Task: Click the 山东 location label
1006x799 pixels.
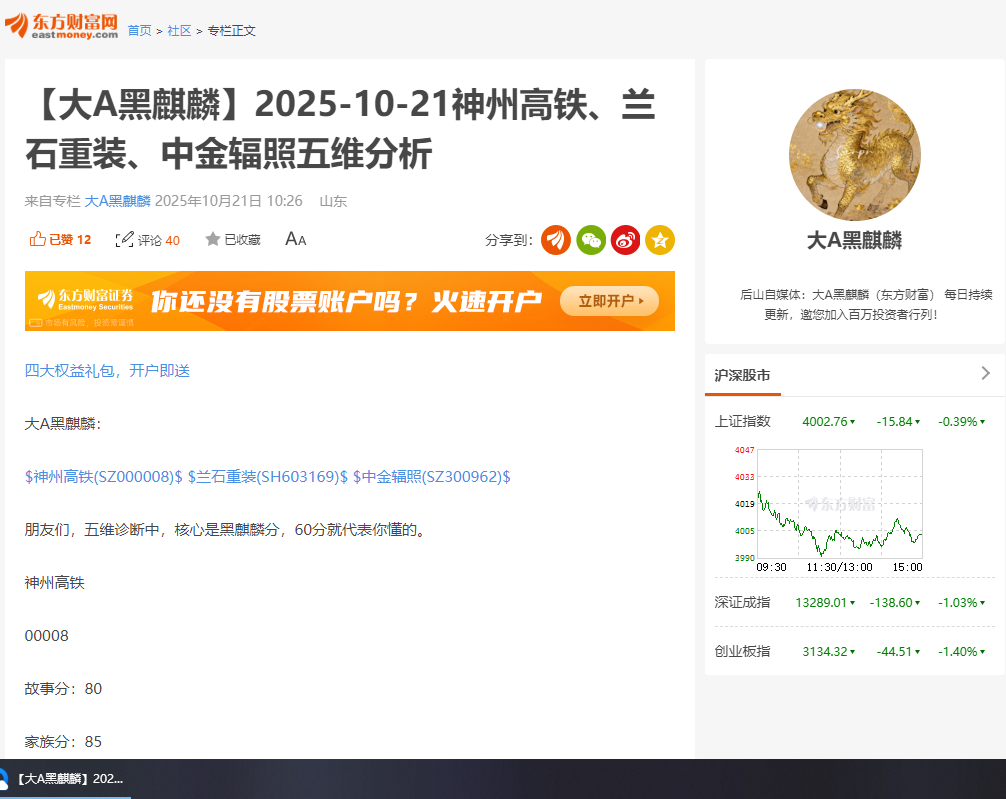Action: 333,201
